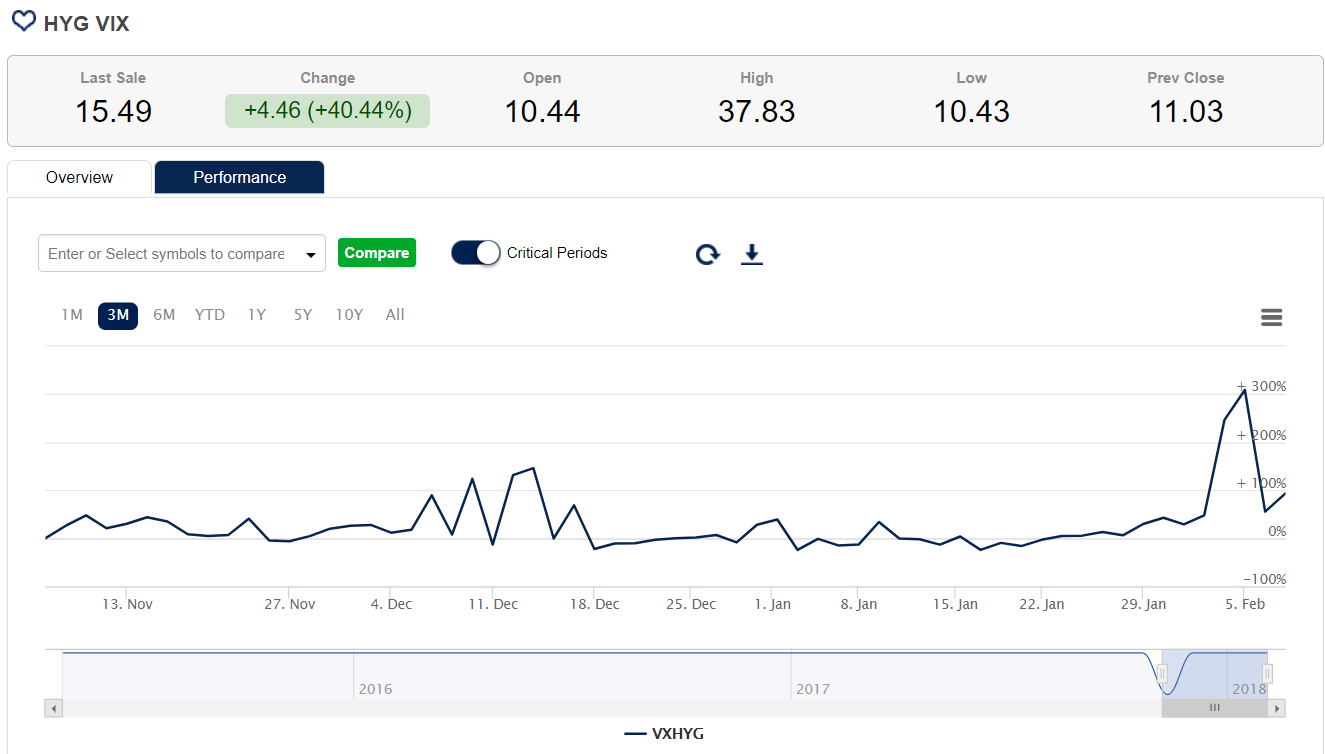Click the left navigator range handle
The height and width of the screenshot is (754, 1325).
coord(1162,674)
